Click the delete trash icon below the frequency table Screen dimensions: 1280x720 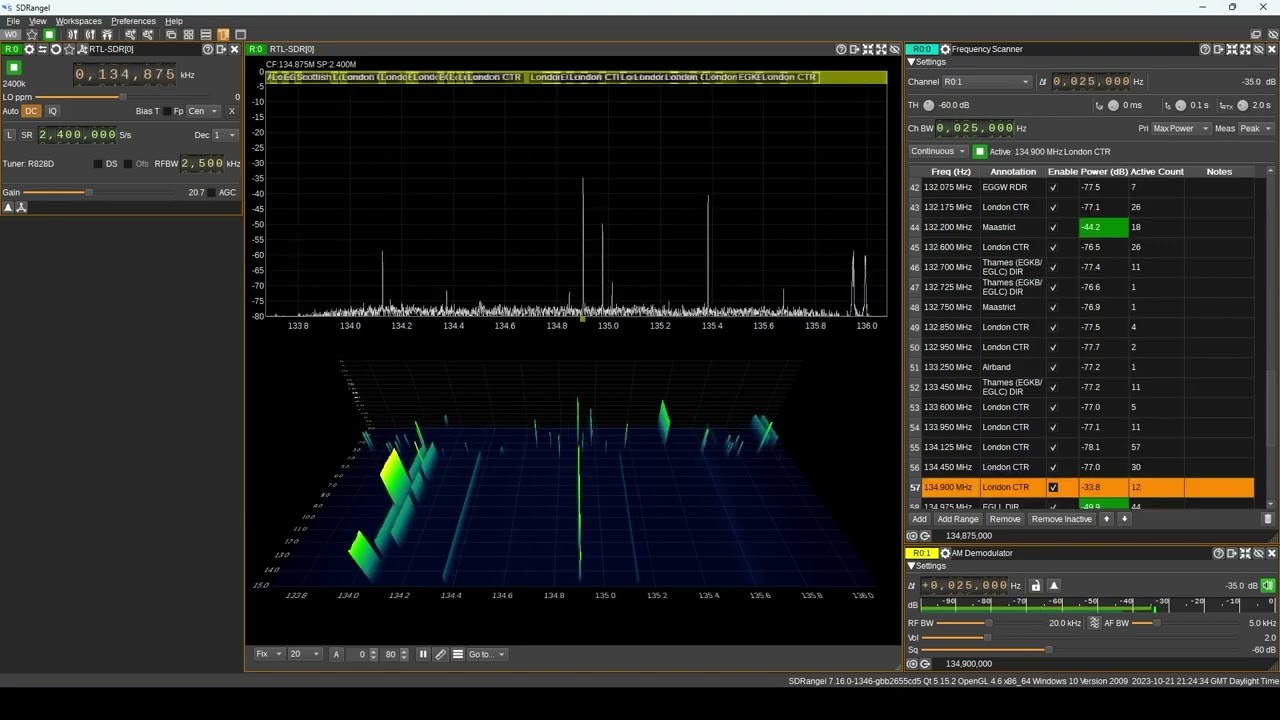pos(1268,519)
